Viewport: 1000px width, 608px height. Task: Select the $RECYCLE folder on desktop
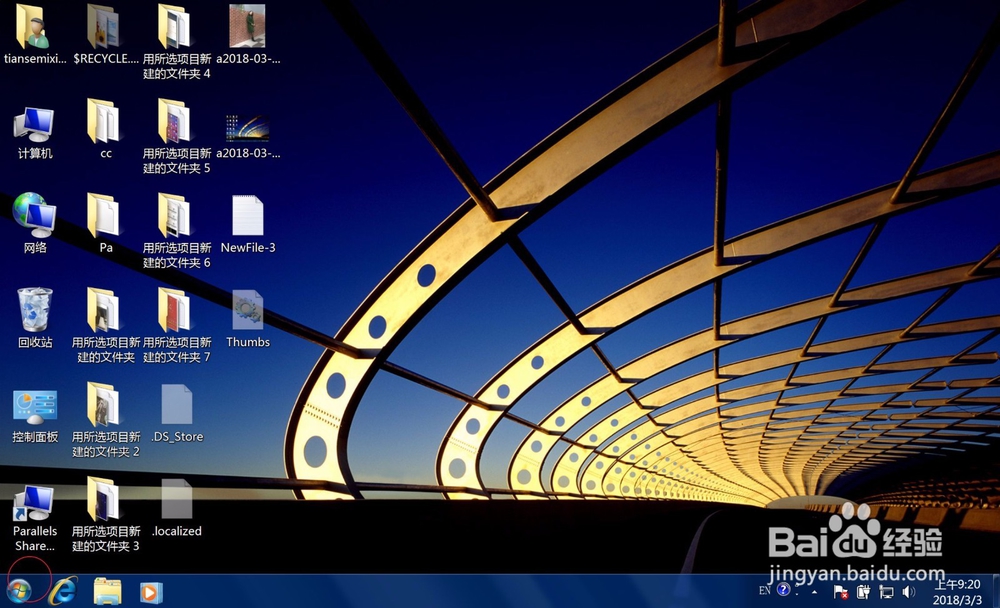[x=105, y=28]
